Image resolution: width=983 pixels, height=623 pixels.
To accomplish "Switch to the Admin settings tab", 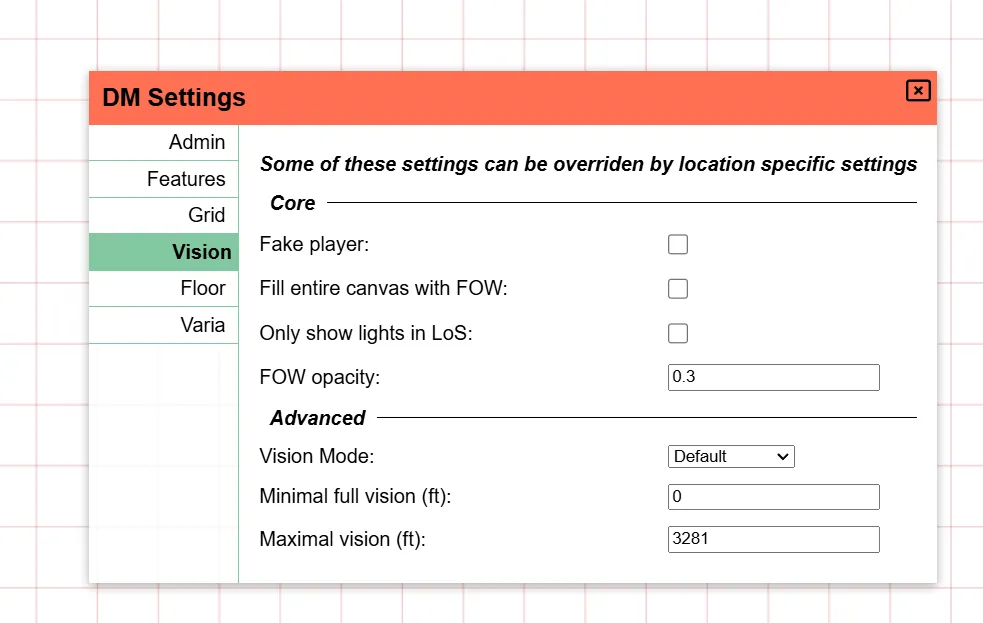I will coord(197,142).
